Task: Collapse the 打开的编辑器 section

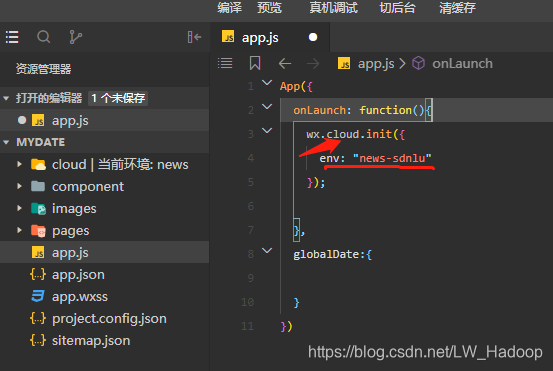Action: tap(6, 98)
